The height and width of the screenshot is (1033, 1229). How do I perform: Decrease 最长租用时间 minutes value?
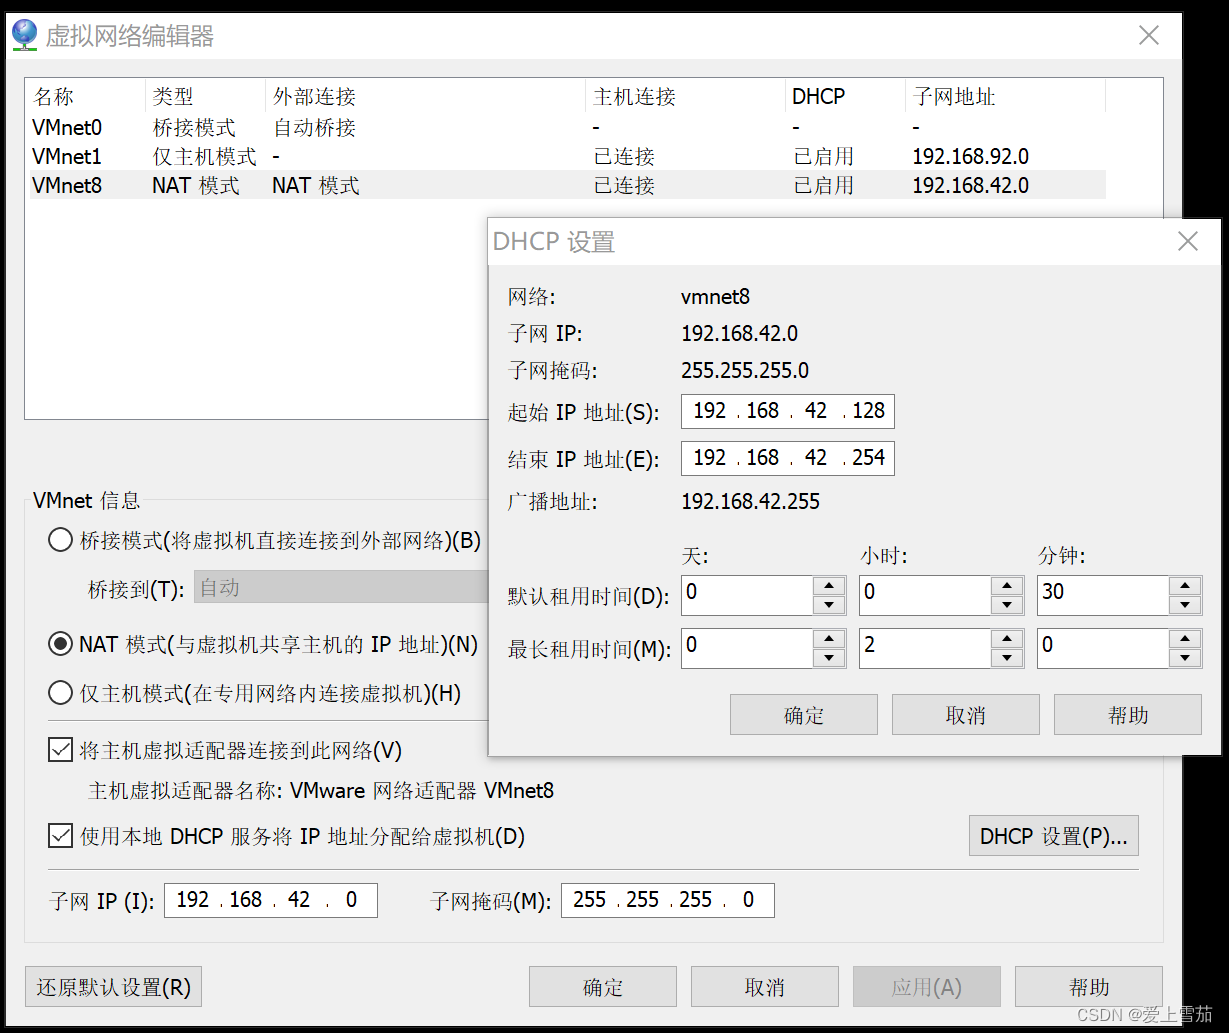[1185, 657]
